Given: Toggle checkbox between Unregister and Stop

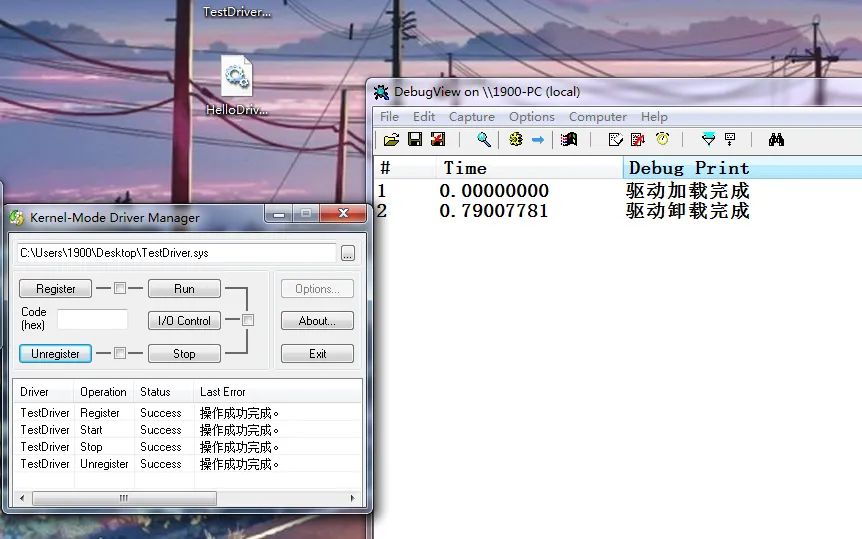Looking at the screenshot, I should [x=120, y=353].
